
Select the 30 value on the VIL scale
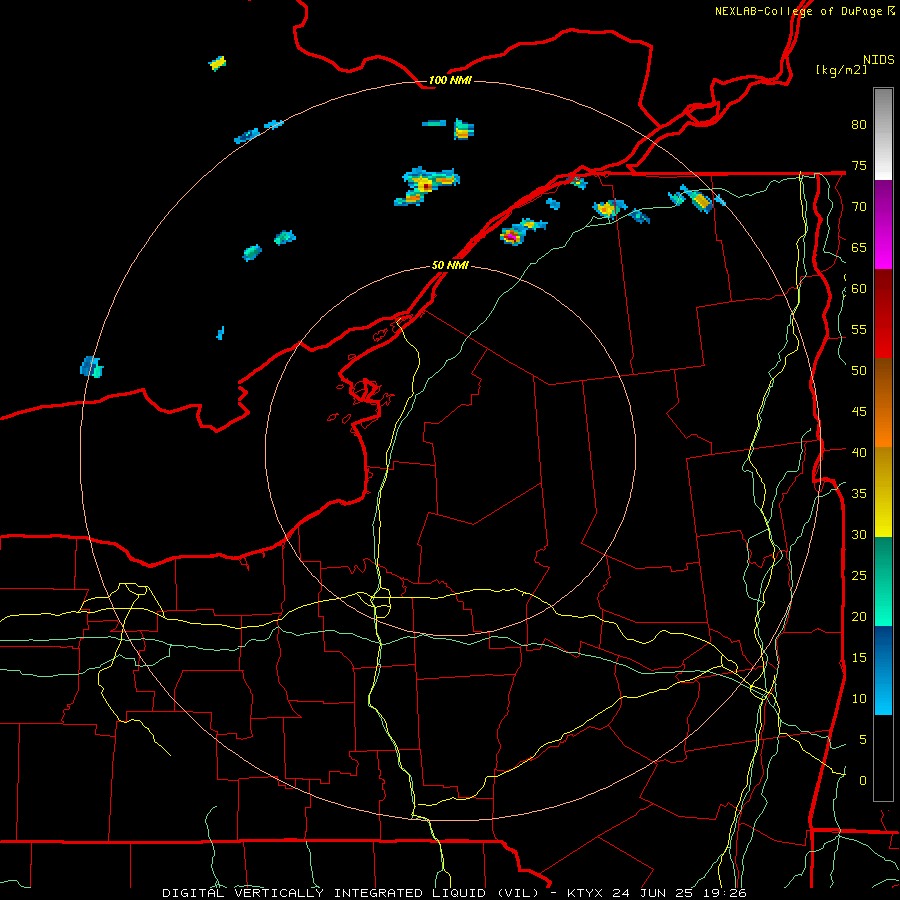click(859, 534)
